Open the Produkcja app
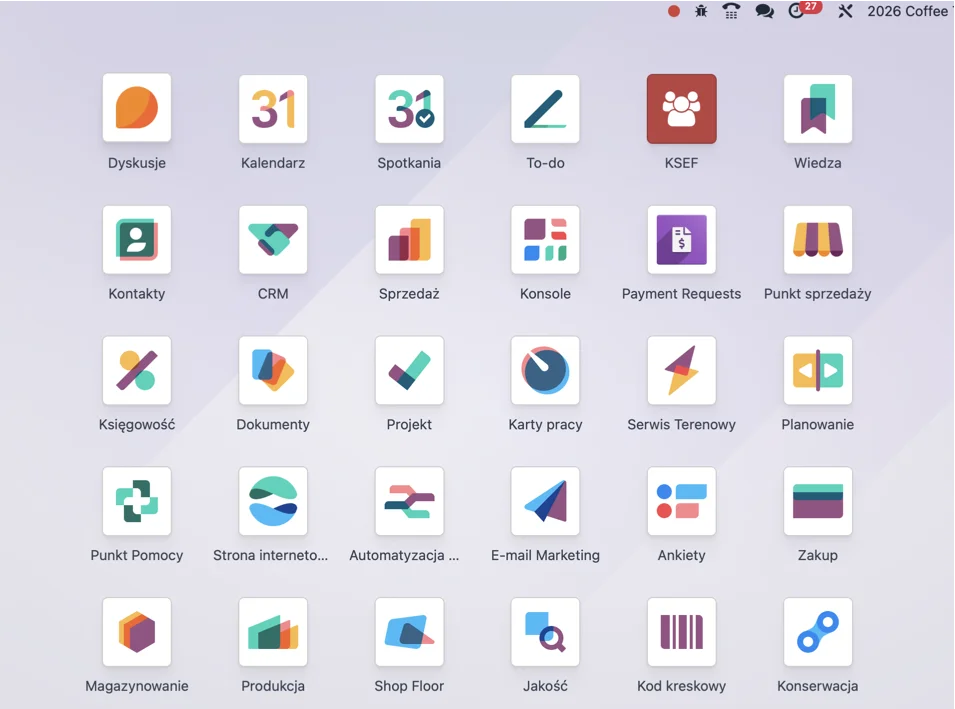Screen dimensions: 955x709 [x=273, y=632]
